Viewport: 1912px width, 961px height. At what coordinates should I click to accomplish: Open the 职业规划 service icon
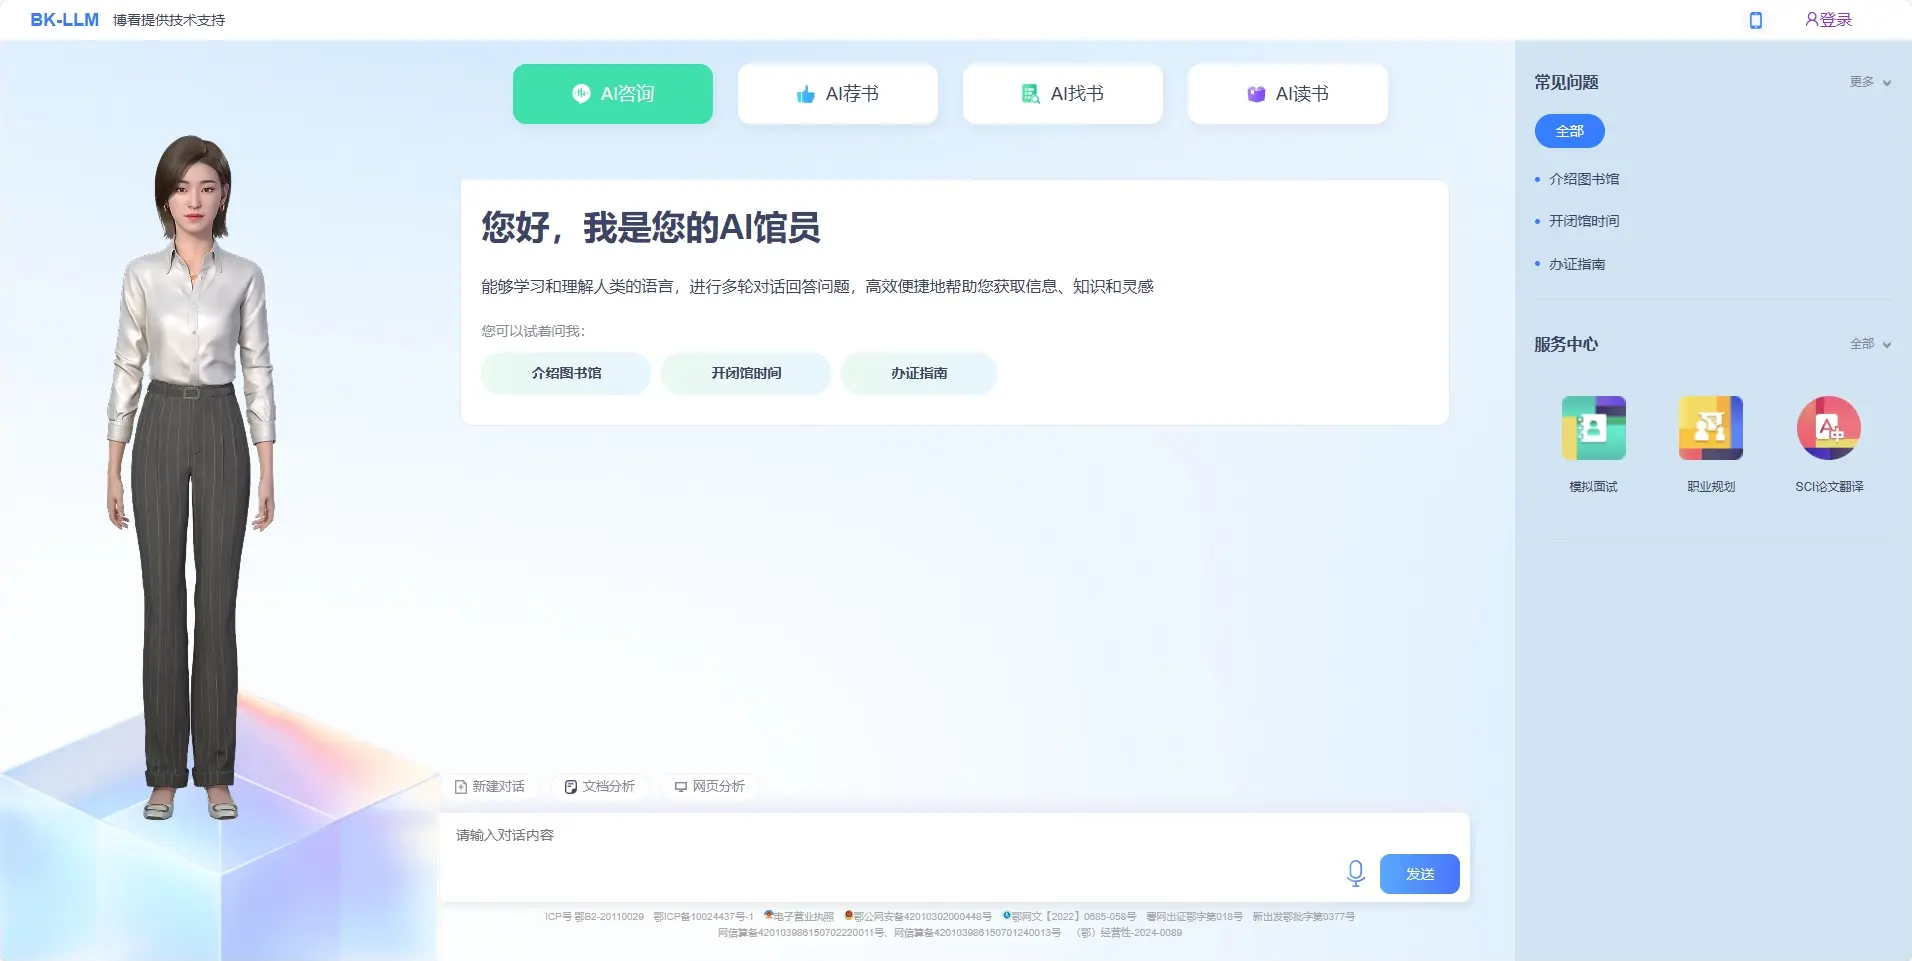click(x=1710, y=427)
